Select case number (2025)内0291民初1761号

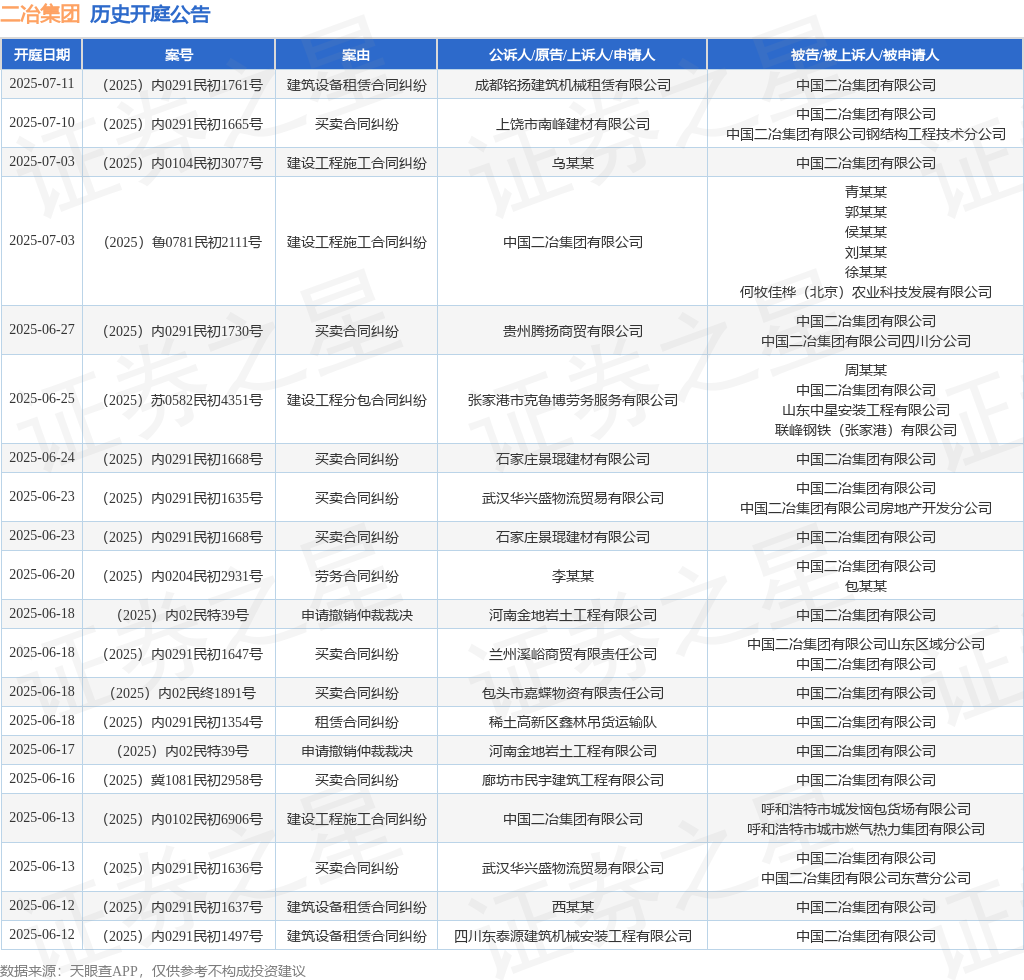[x=183, y=86]
